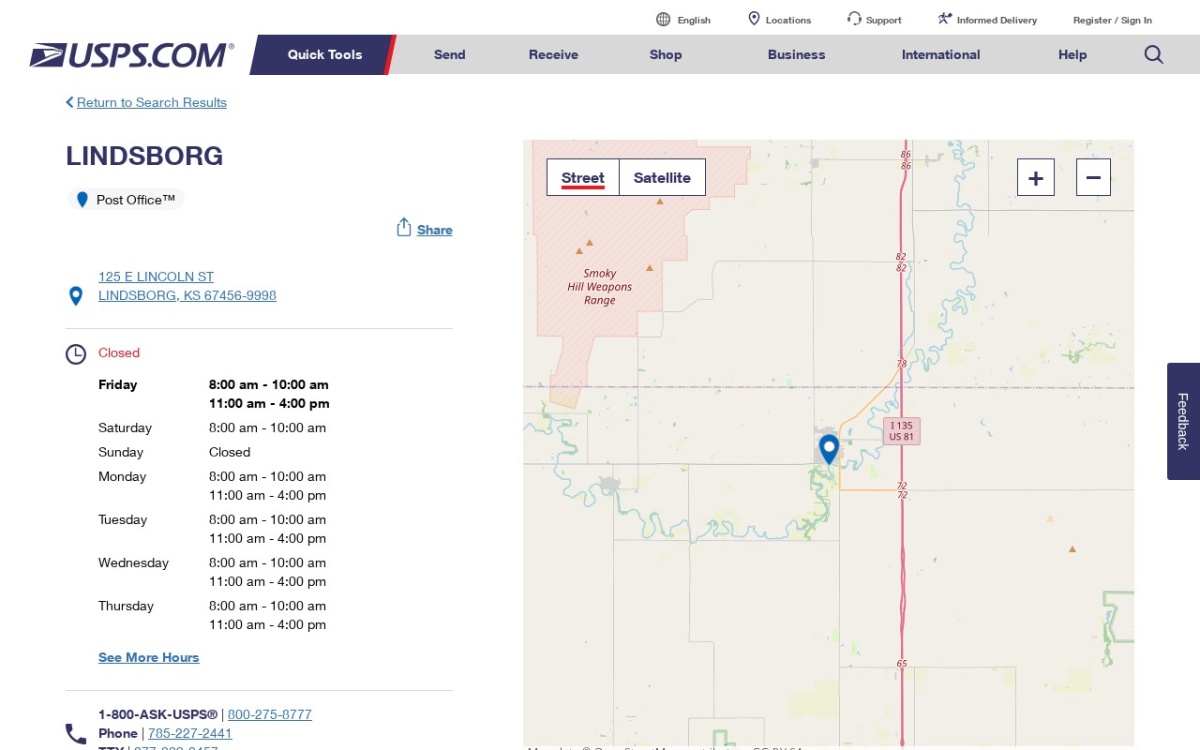Click the LINDSBORG heading
Image resolution: width=1200 pixels, height=750 pixels.
pos(145,156)
